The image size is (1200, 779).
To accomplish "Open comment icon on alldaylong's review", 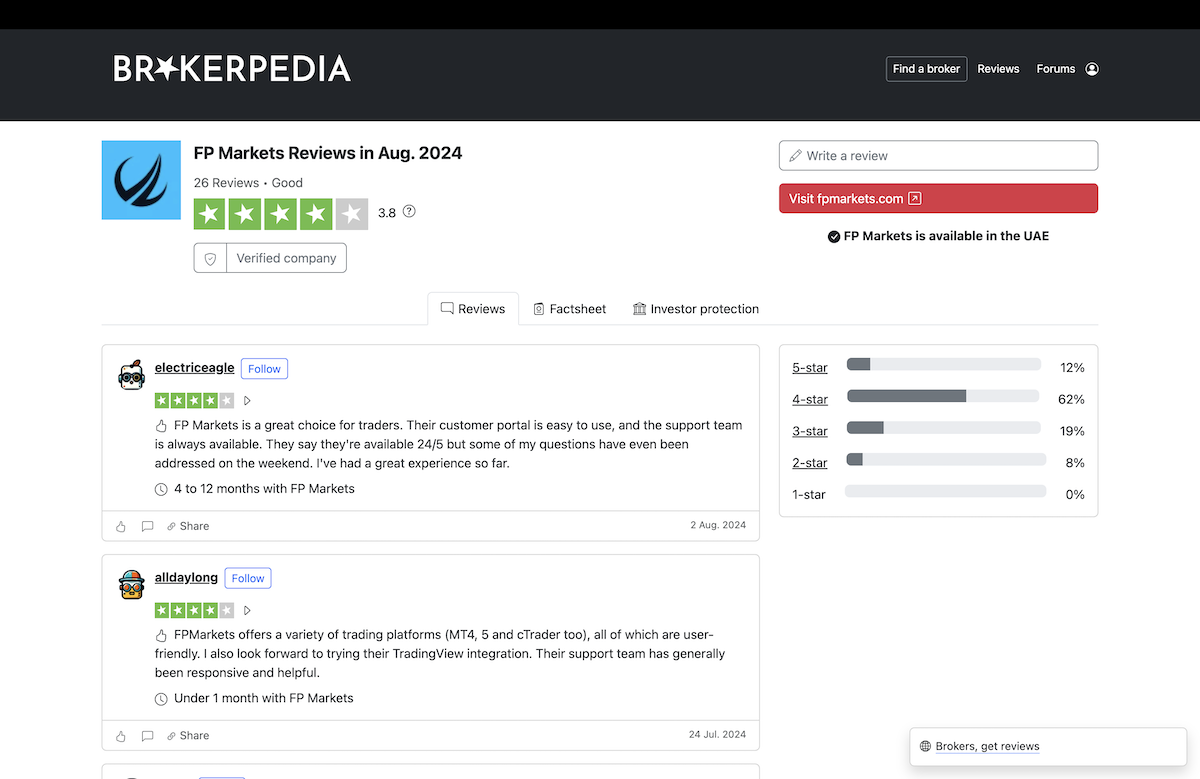I will tap(147, 736).
